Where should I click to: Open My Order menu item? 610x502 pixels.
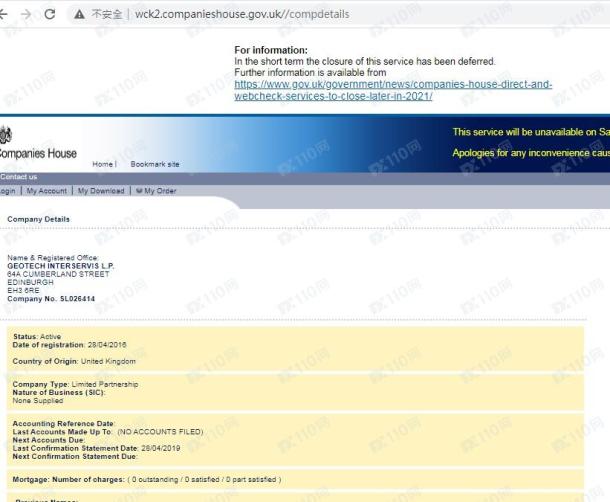(156, 191)
